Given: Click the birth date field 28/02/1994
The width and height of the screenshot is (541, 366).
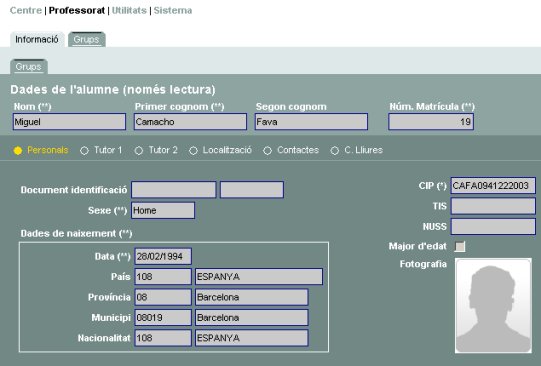Looking at the screenshot, I should 163,256.
